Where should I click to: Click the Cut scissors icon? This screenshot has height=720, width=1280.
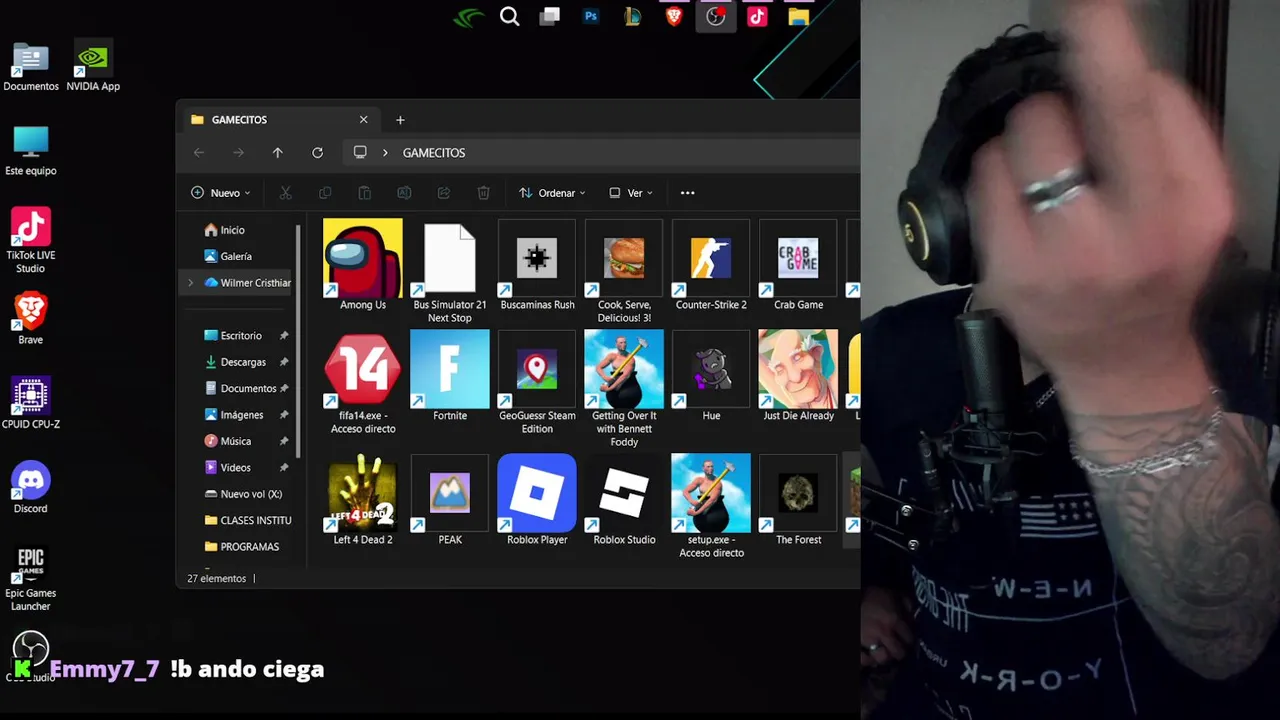285,193
